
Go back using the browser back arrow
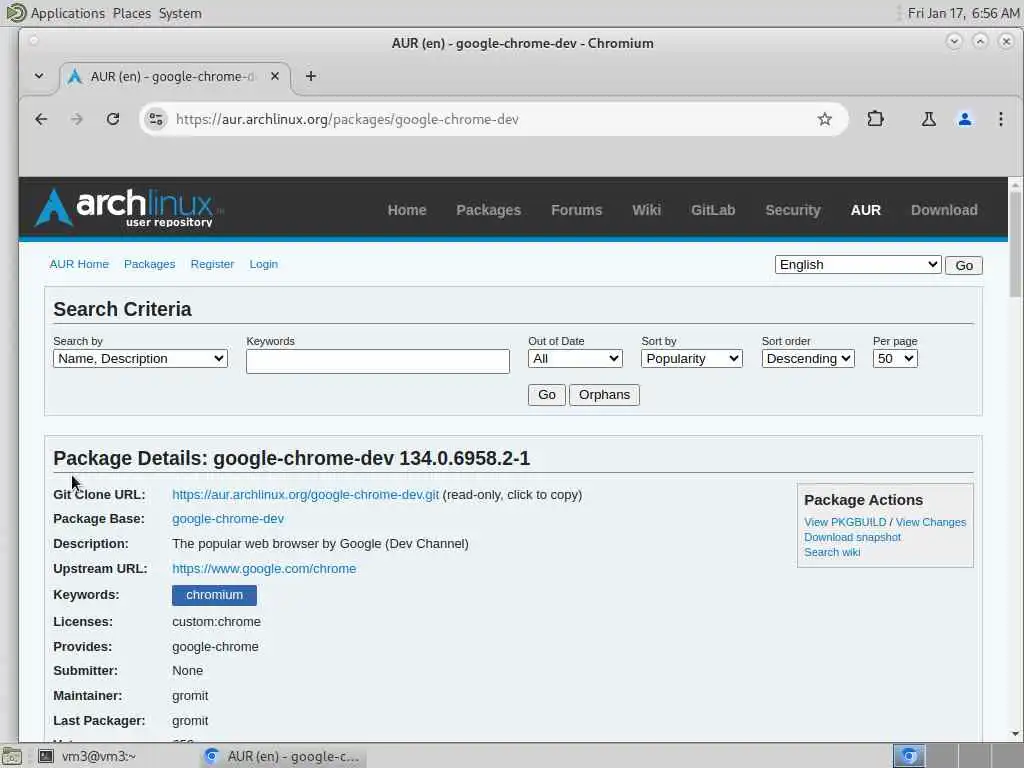(x=41, y=119)
